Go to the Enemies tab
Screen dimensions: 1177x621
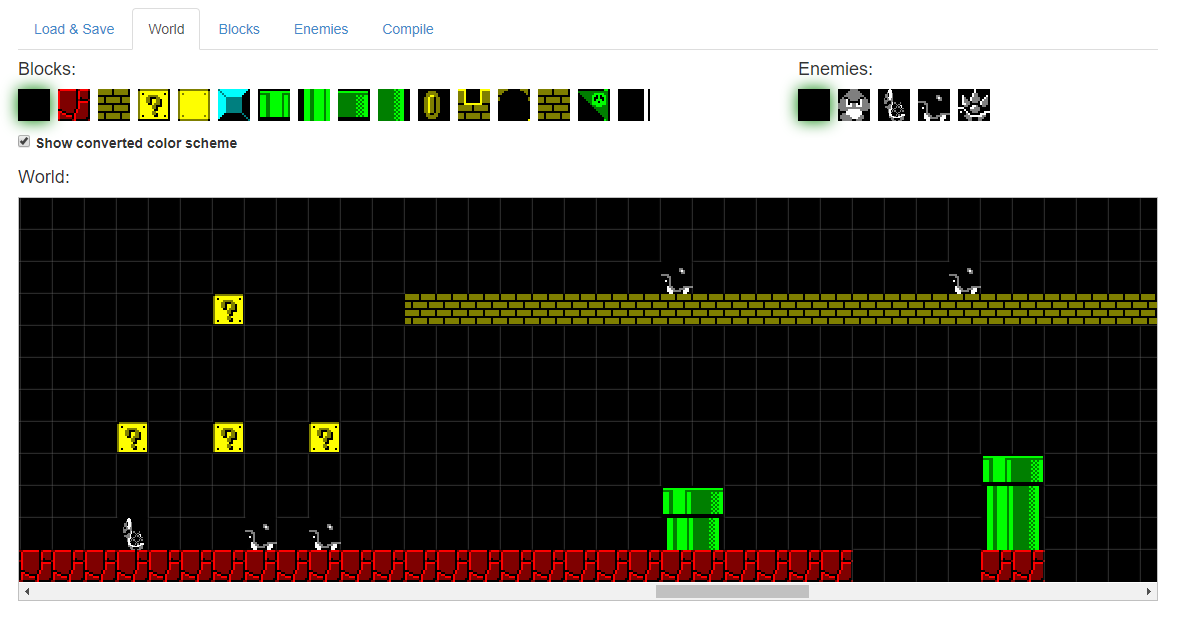(321, 29)
